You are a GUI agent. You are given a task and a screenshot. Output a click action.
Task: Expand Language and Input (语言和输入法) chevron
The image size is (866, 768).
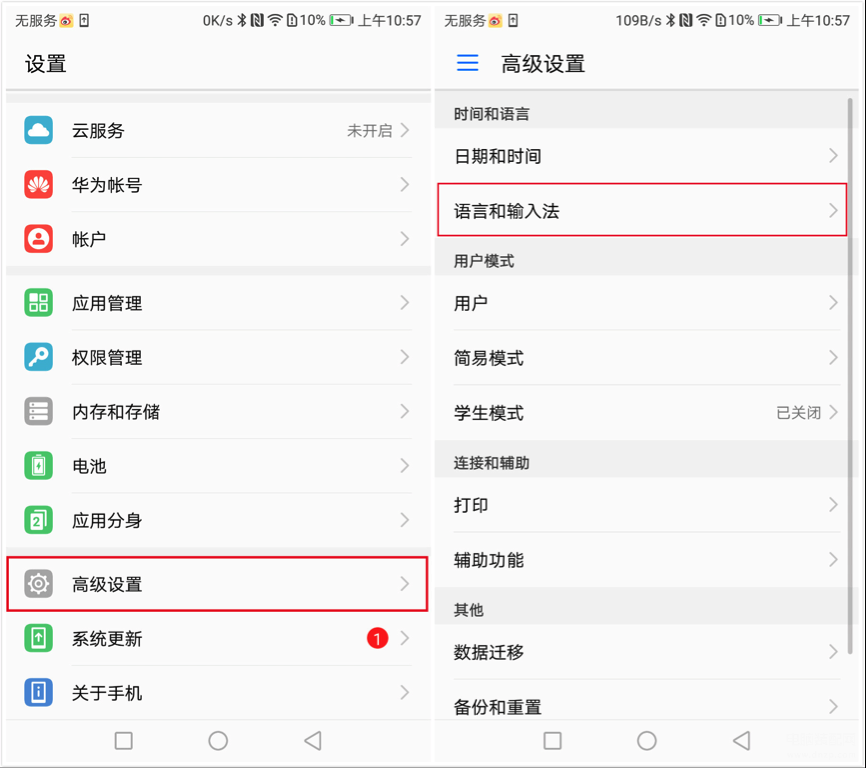click(x=833, y=210)
